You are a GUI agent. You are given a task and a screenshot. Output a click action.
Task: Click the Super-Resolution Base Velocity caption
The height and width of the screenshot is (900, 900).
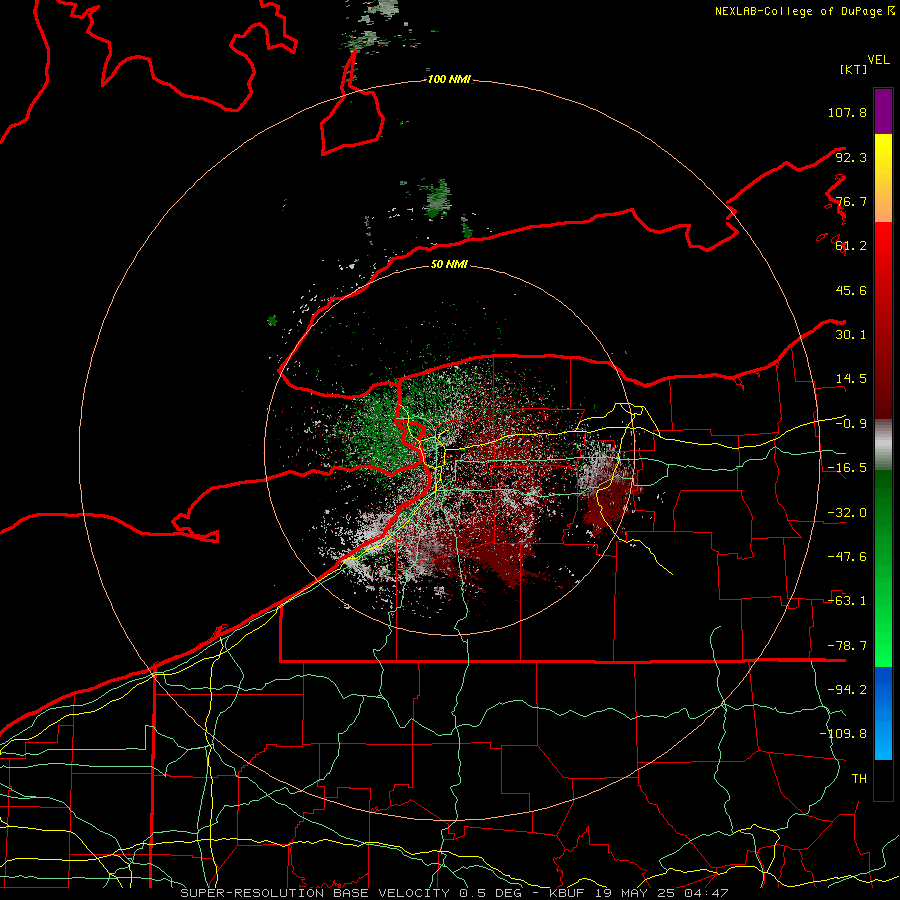point(455,893)
